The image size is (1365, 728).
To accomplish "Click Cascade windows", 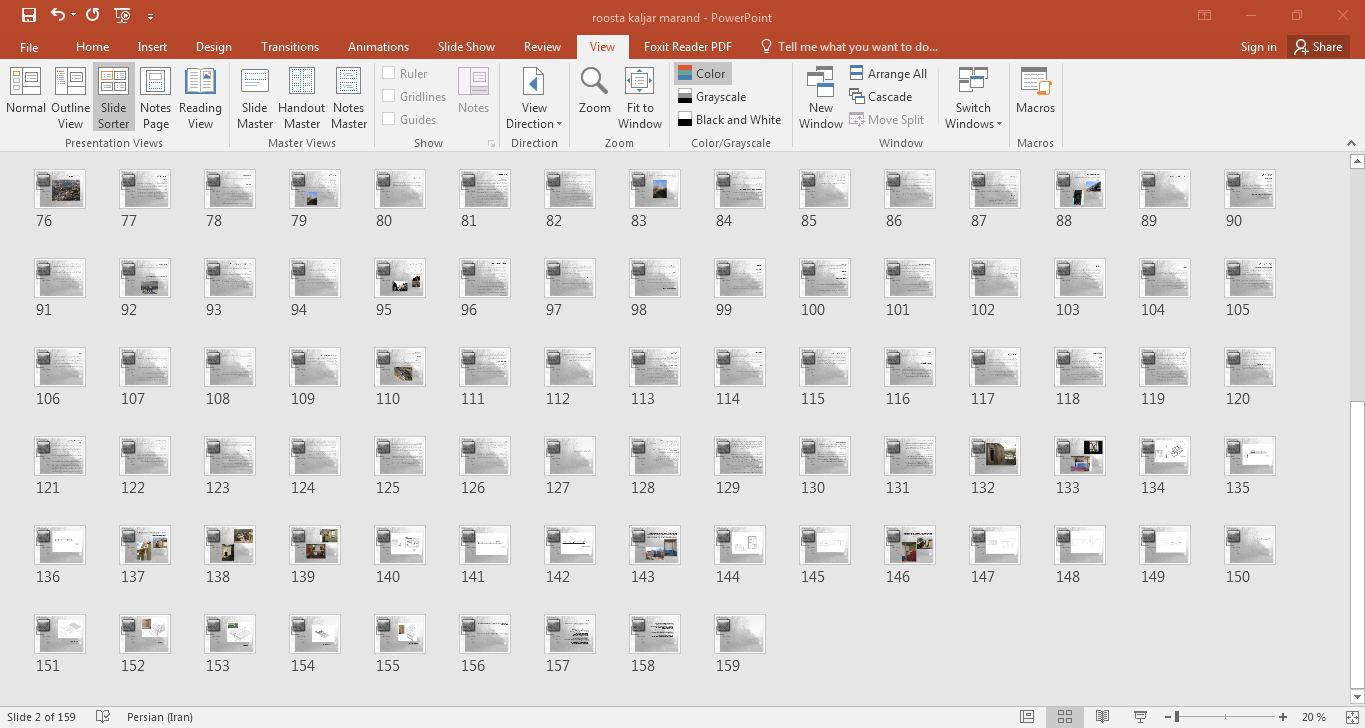I will tap(881, 96).
